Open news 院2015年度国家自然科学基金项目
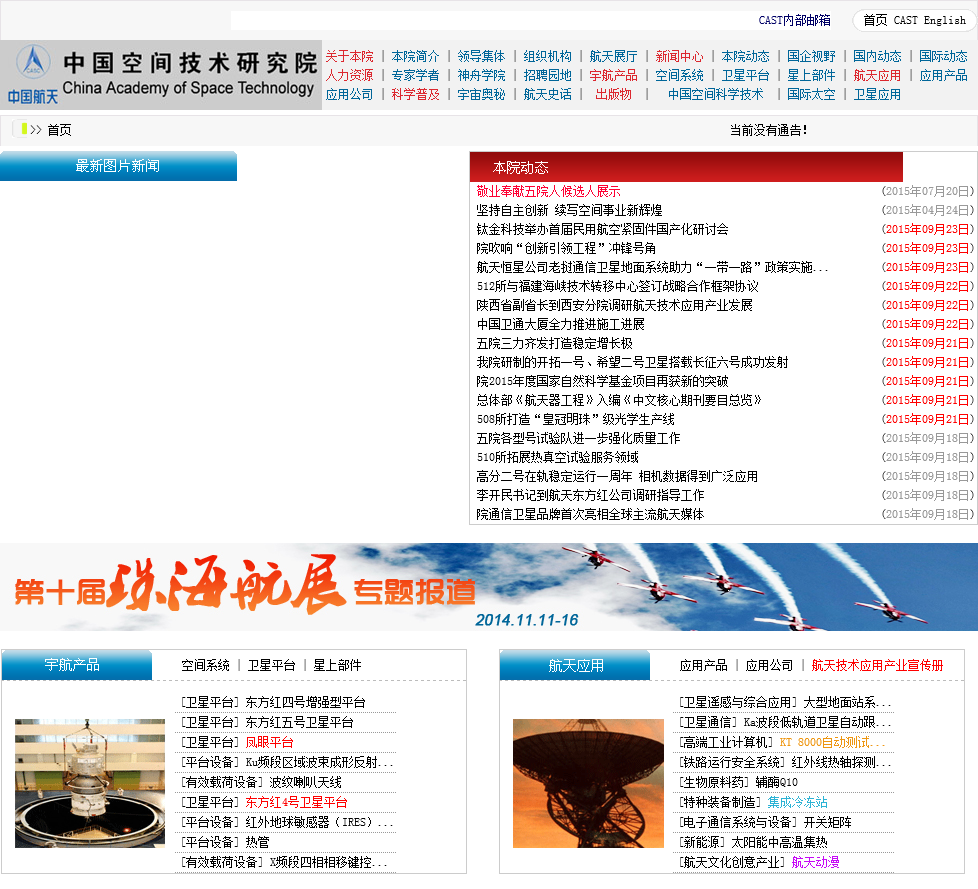978x889 pixels. point(602,381)
